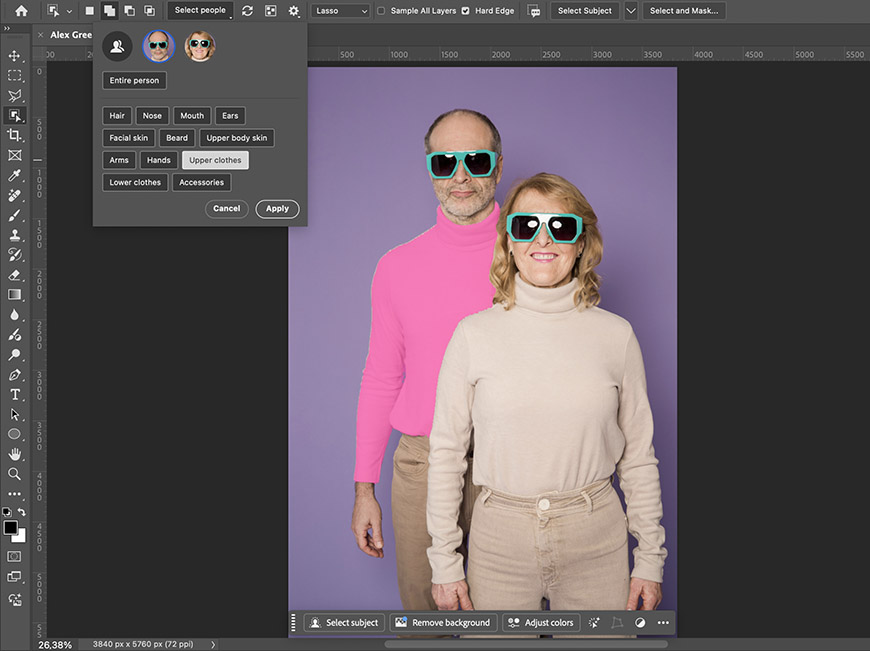Viewport: 870px width, 651px height.
Task: Open the Edit Toolbar ellipsis
Action: tap(14, 493)
